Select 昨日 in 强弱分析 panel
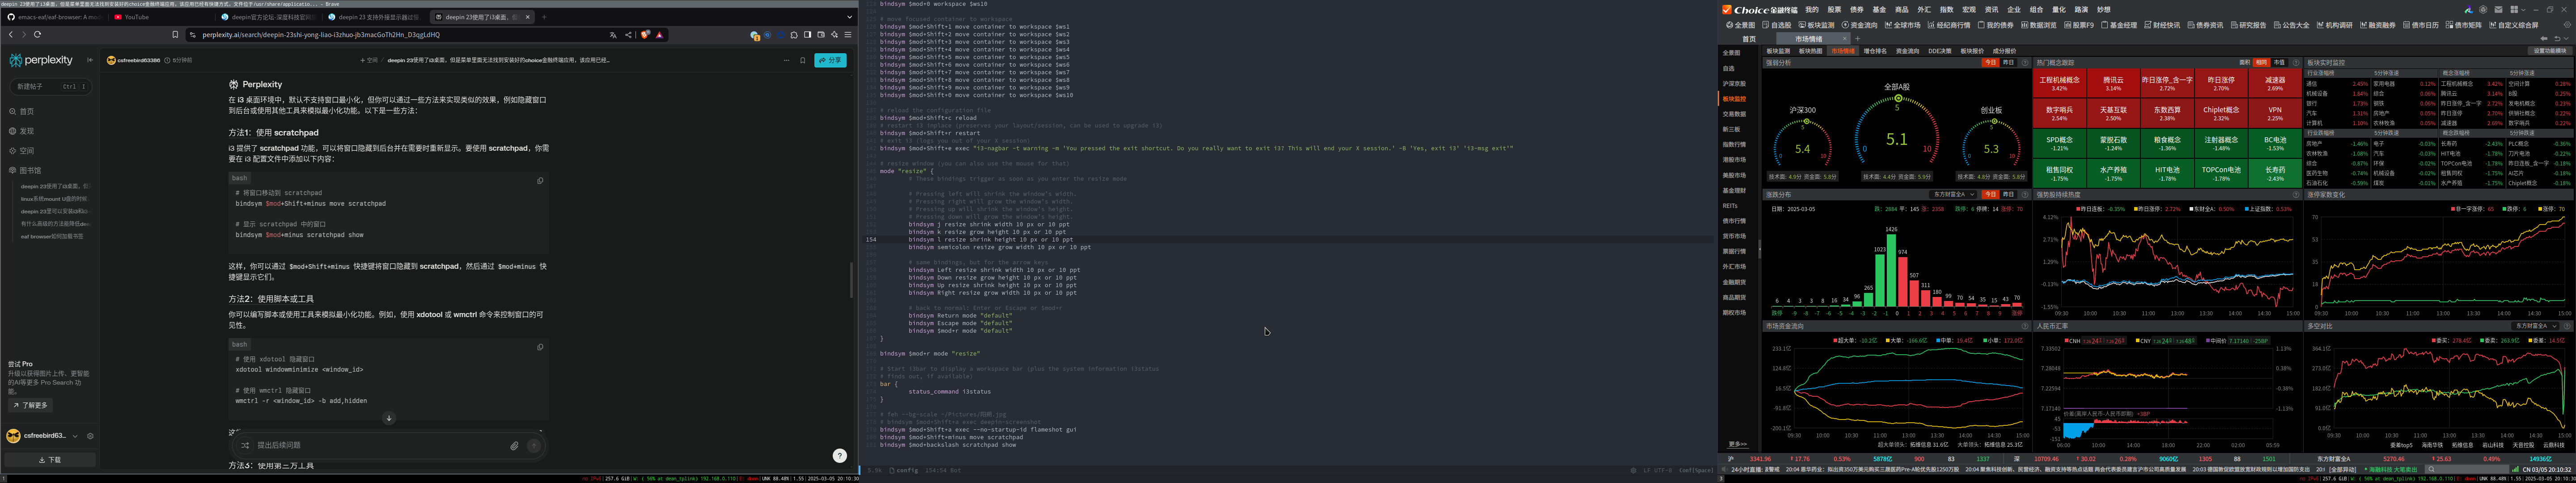The width and height of the screenshot is (2576, 483). (2009, 62)
